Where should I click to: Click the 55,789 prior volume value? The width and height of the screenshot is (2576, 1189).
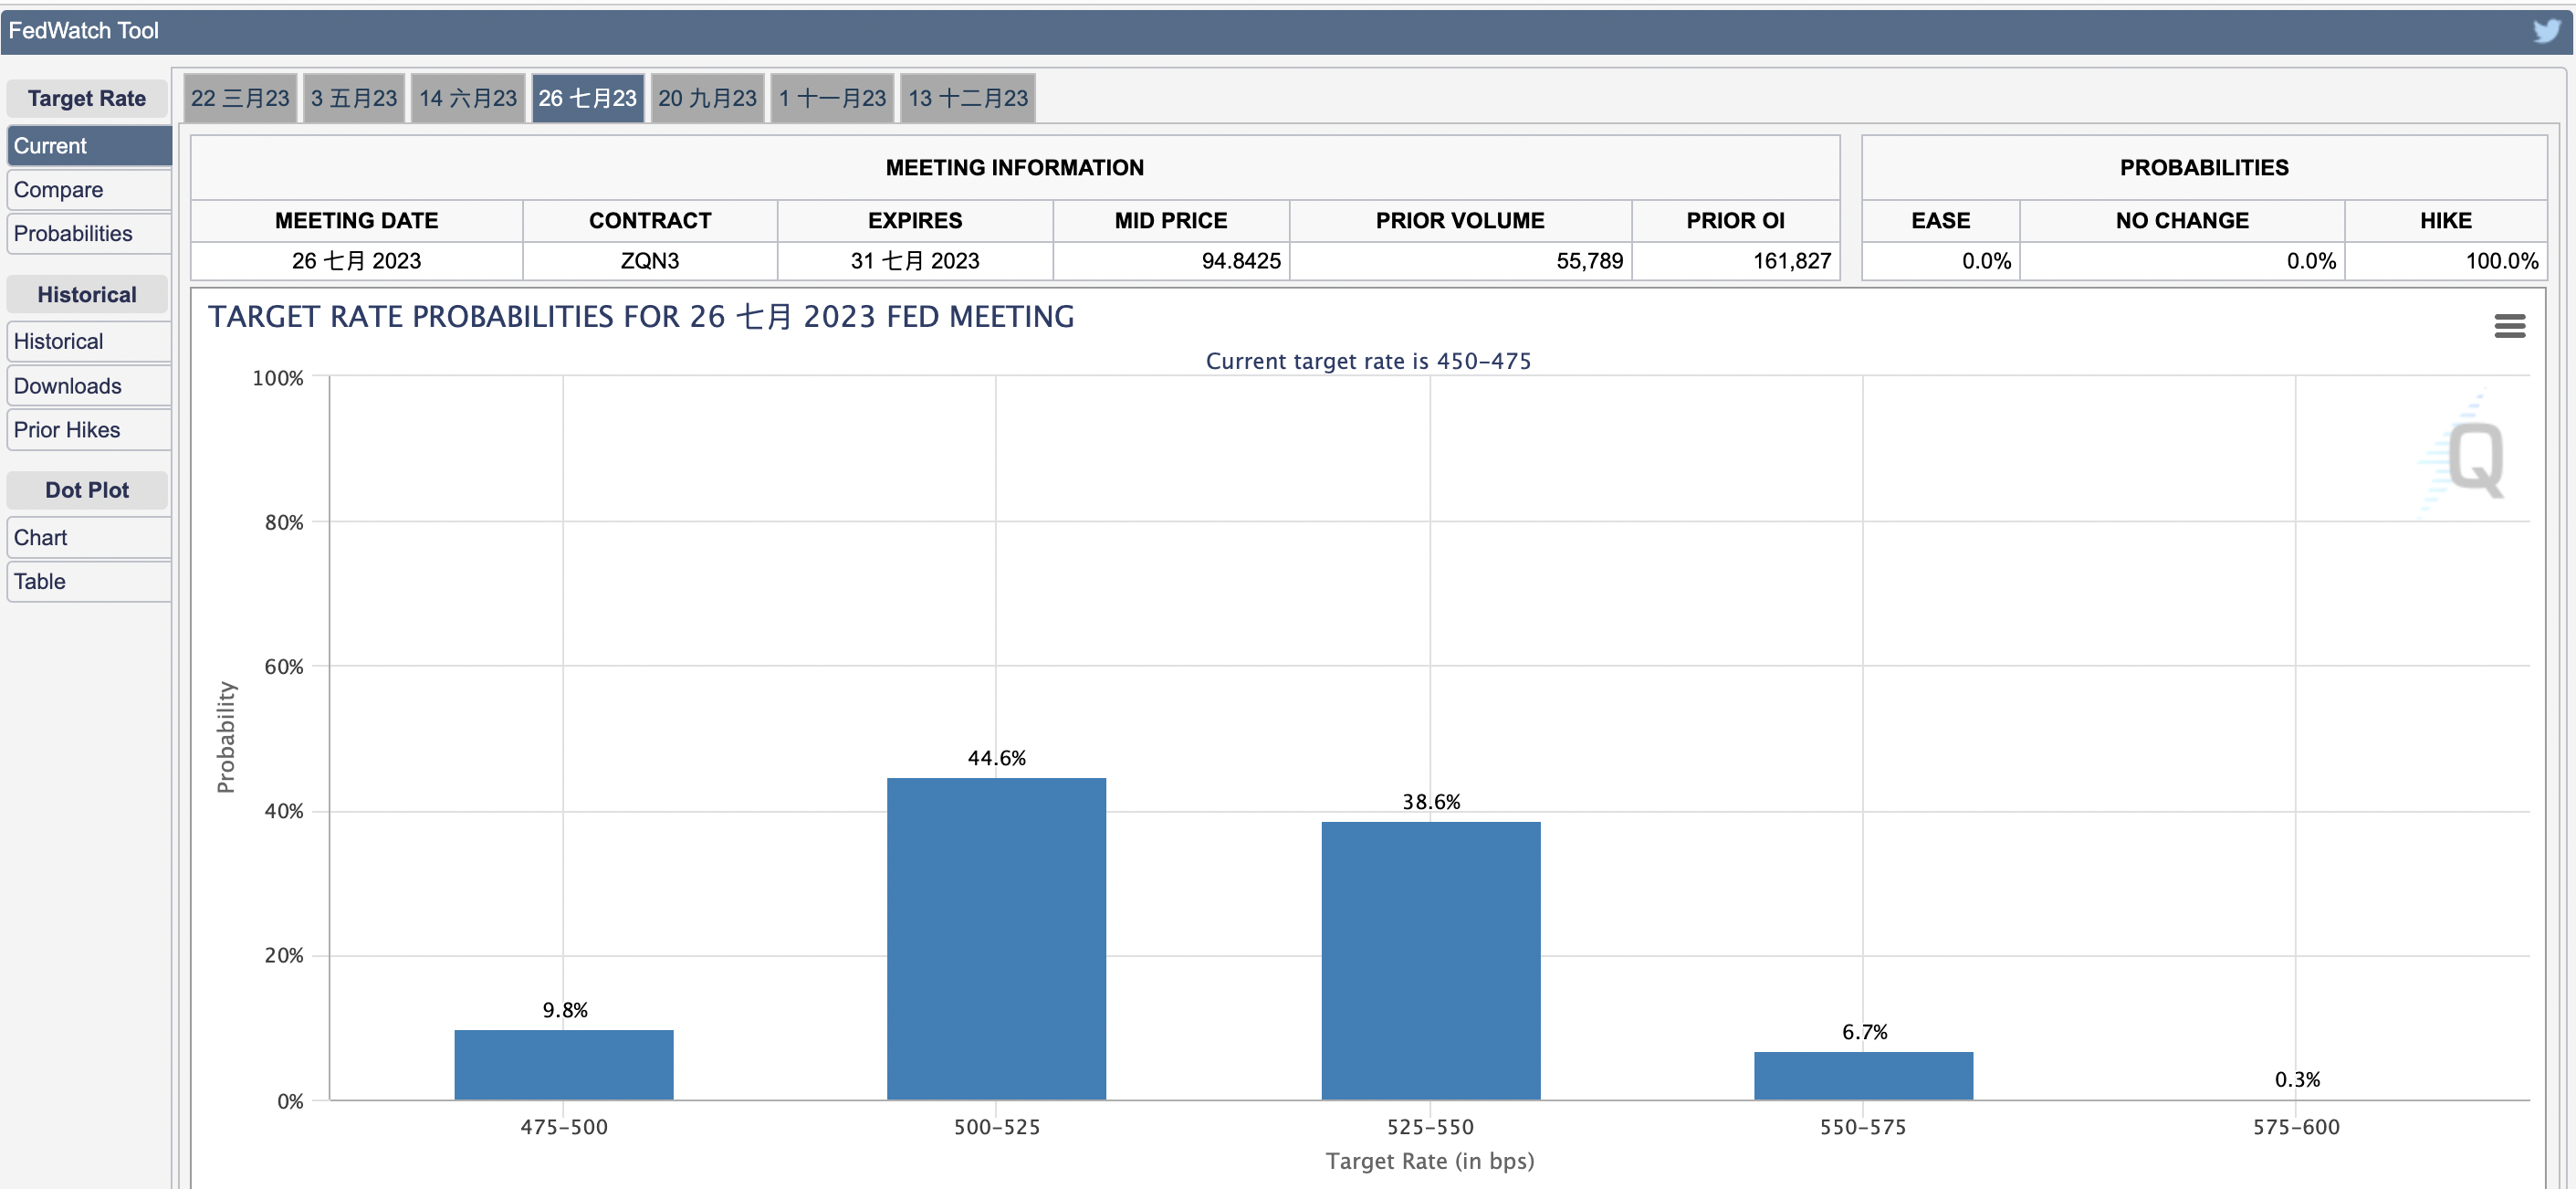pos(1589,261)
